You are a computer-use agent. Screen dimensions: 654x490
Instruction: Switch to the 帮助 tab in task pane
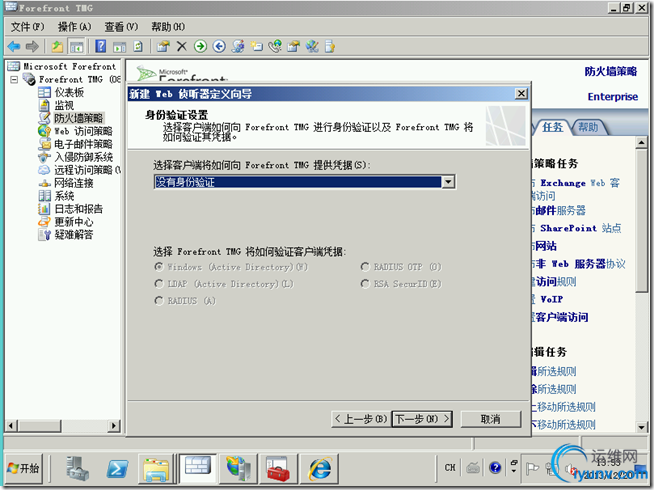588,127
